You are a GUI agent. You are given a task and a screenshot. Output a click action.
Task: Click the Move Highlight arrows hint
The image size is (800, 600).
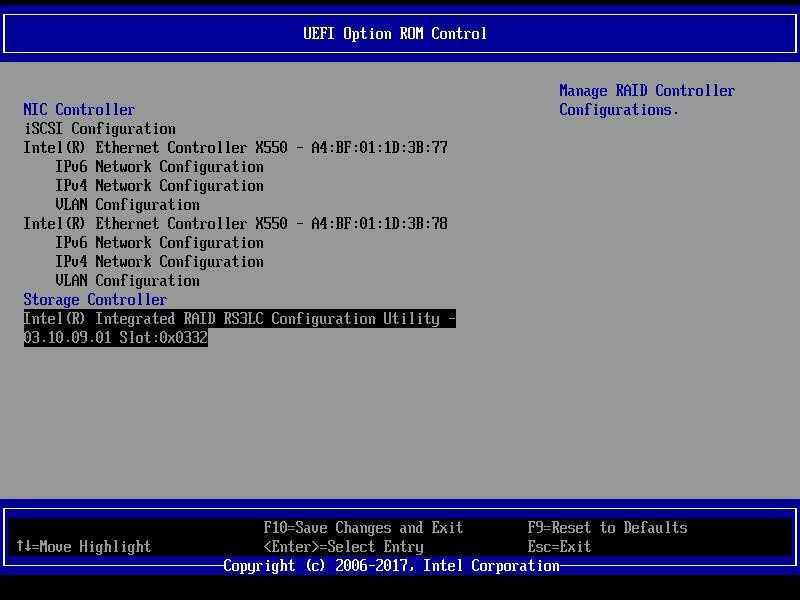point(84,546)
